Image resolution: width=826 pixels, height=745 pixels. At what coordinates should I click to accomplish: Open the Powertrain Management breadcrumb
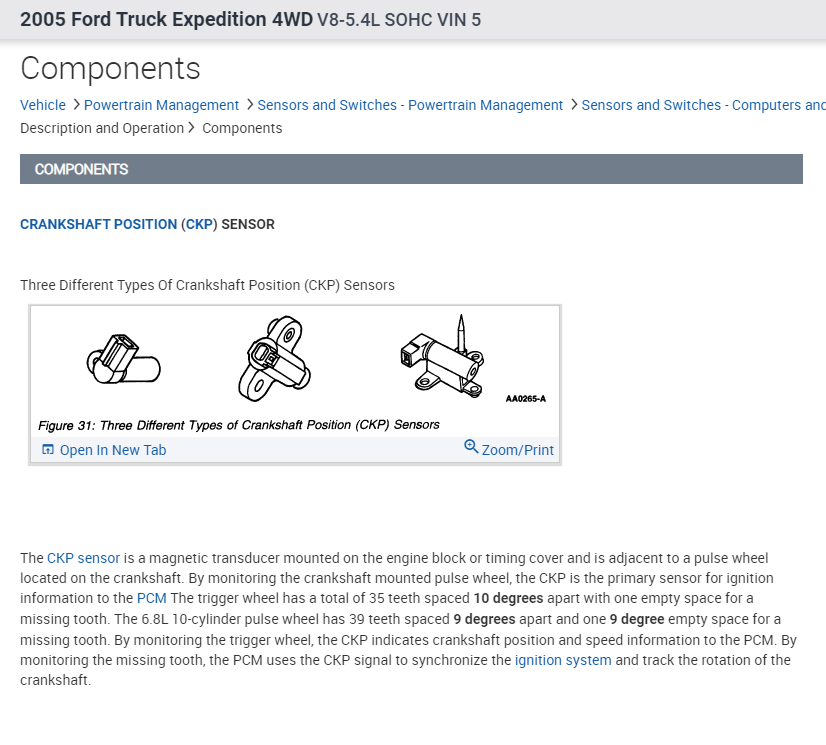coord(161,105)
